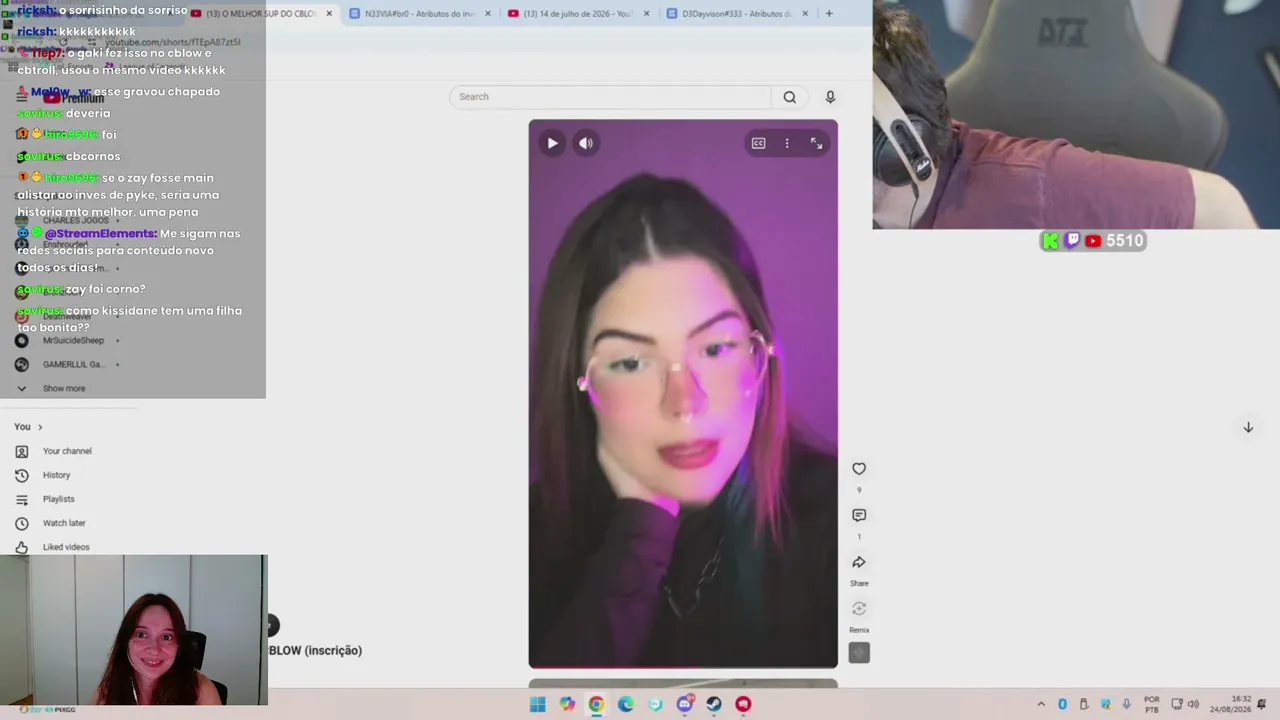Switch keyboard language POR PTB
The width and height of the screenshot is (1280, 720).
[1152, 704]
